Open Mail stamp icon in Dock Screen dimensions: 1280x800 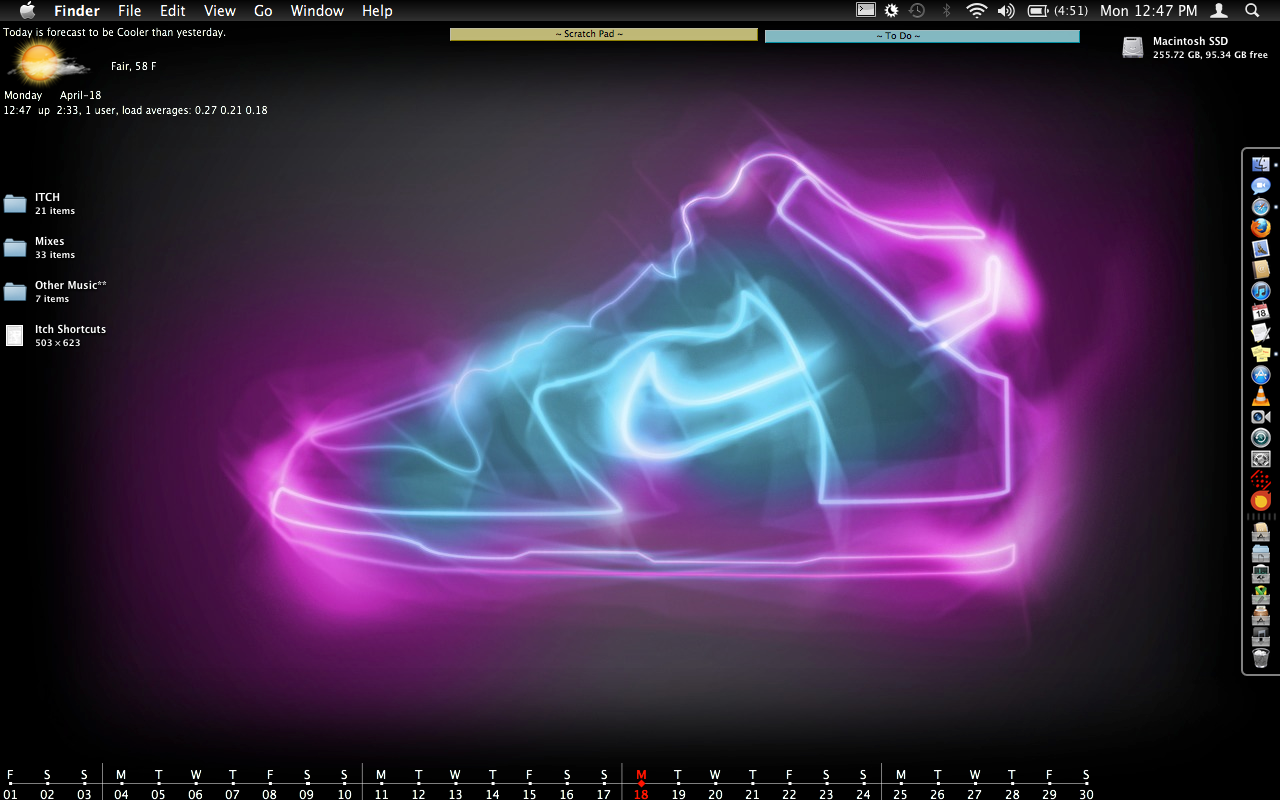tap(1260, 248)
